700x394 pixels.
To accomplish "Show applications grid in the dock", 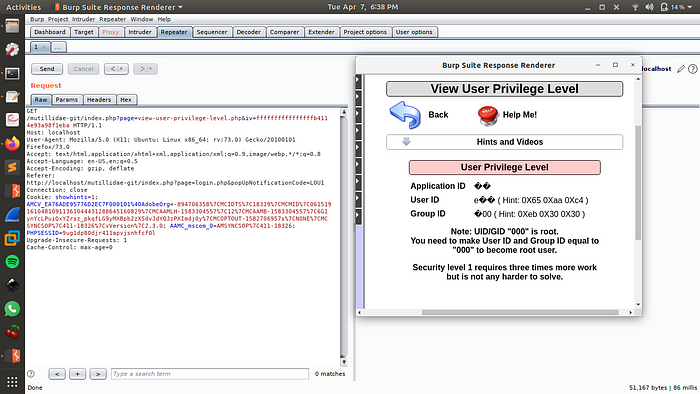I will tap(12, 382).
